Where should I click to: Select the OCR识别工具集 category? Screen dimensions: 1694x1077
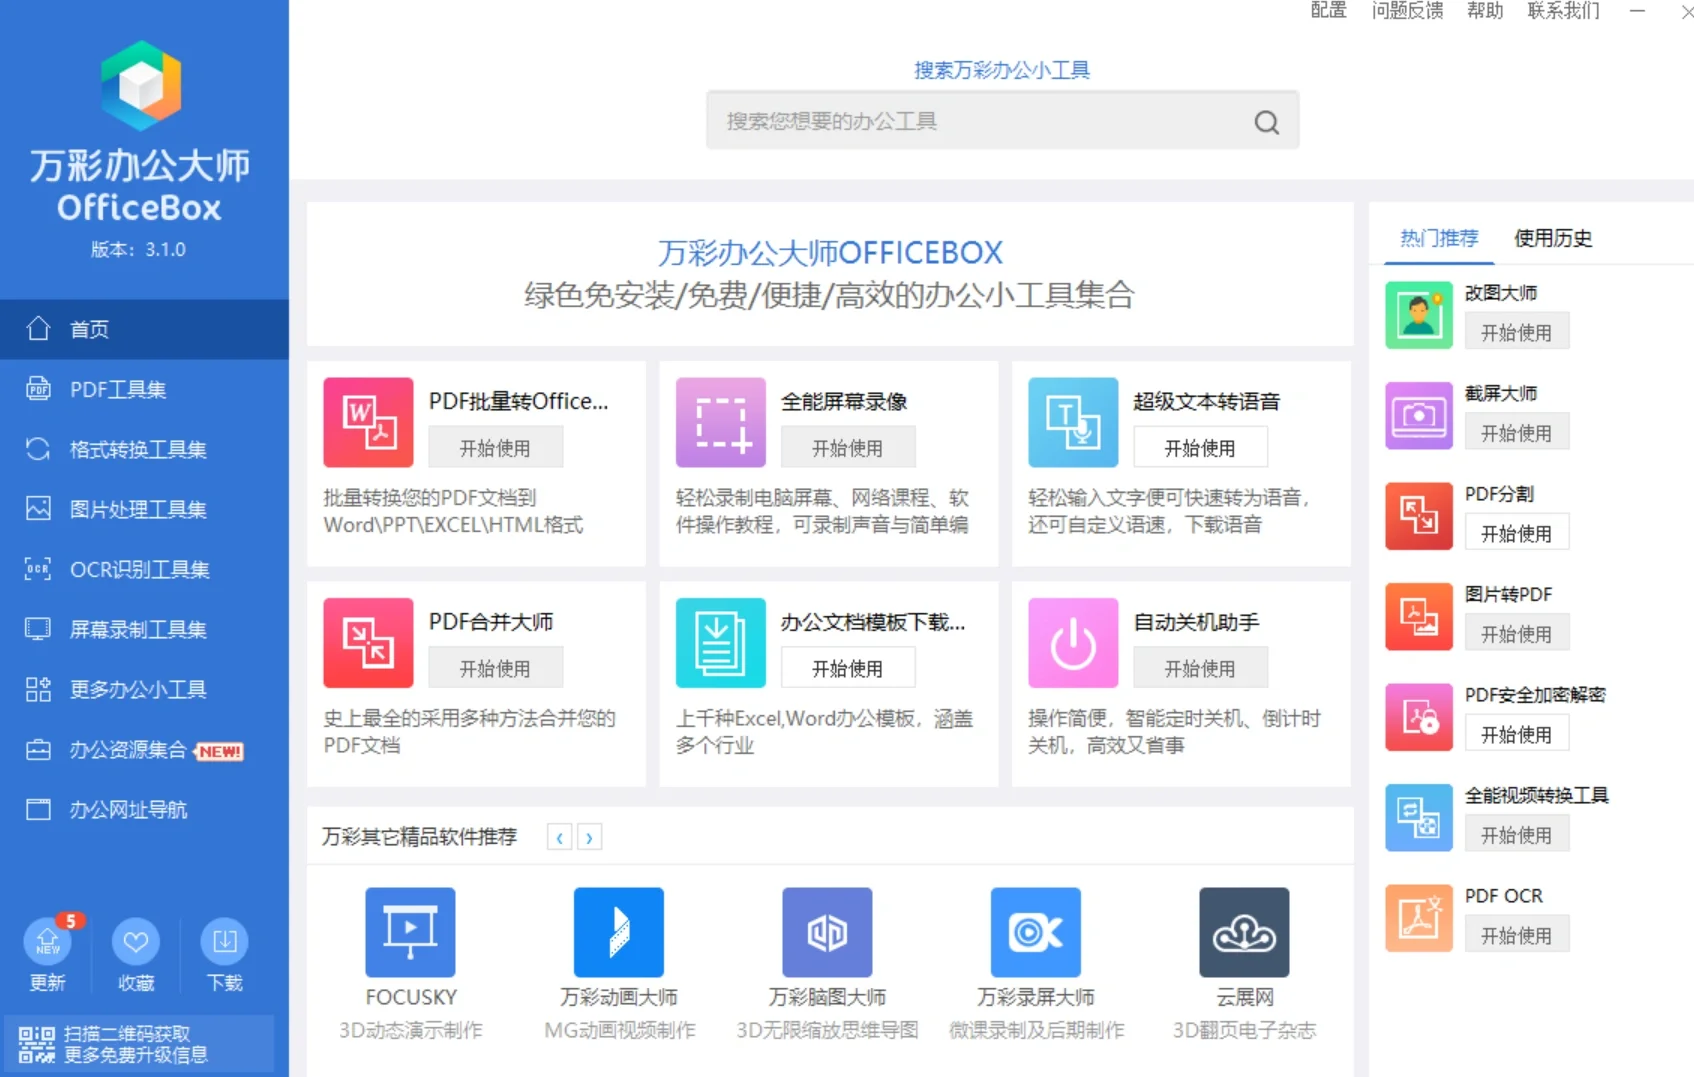click(139, 569)
